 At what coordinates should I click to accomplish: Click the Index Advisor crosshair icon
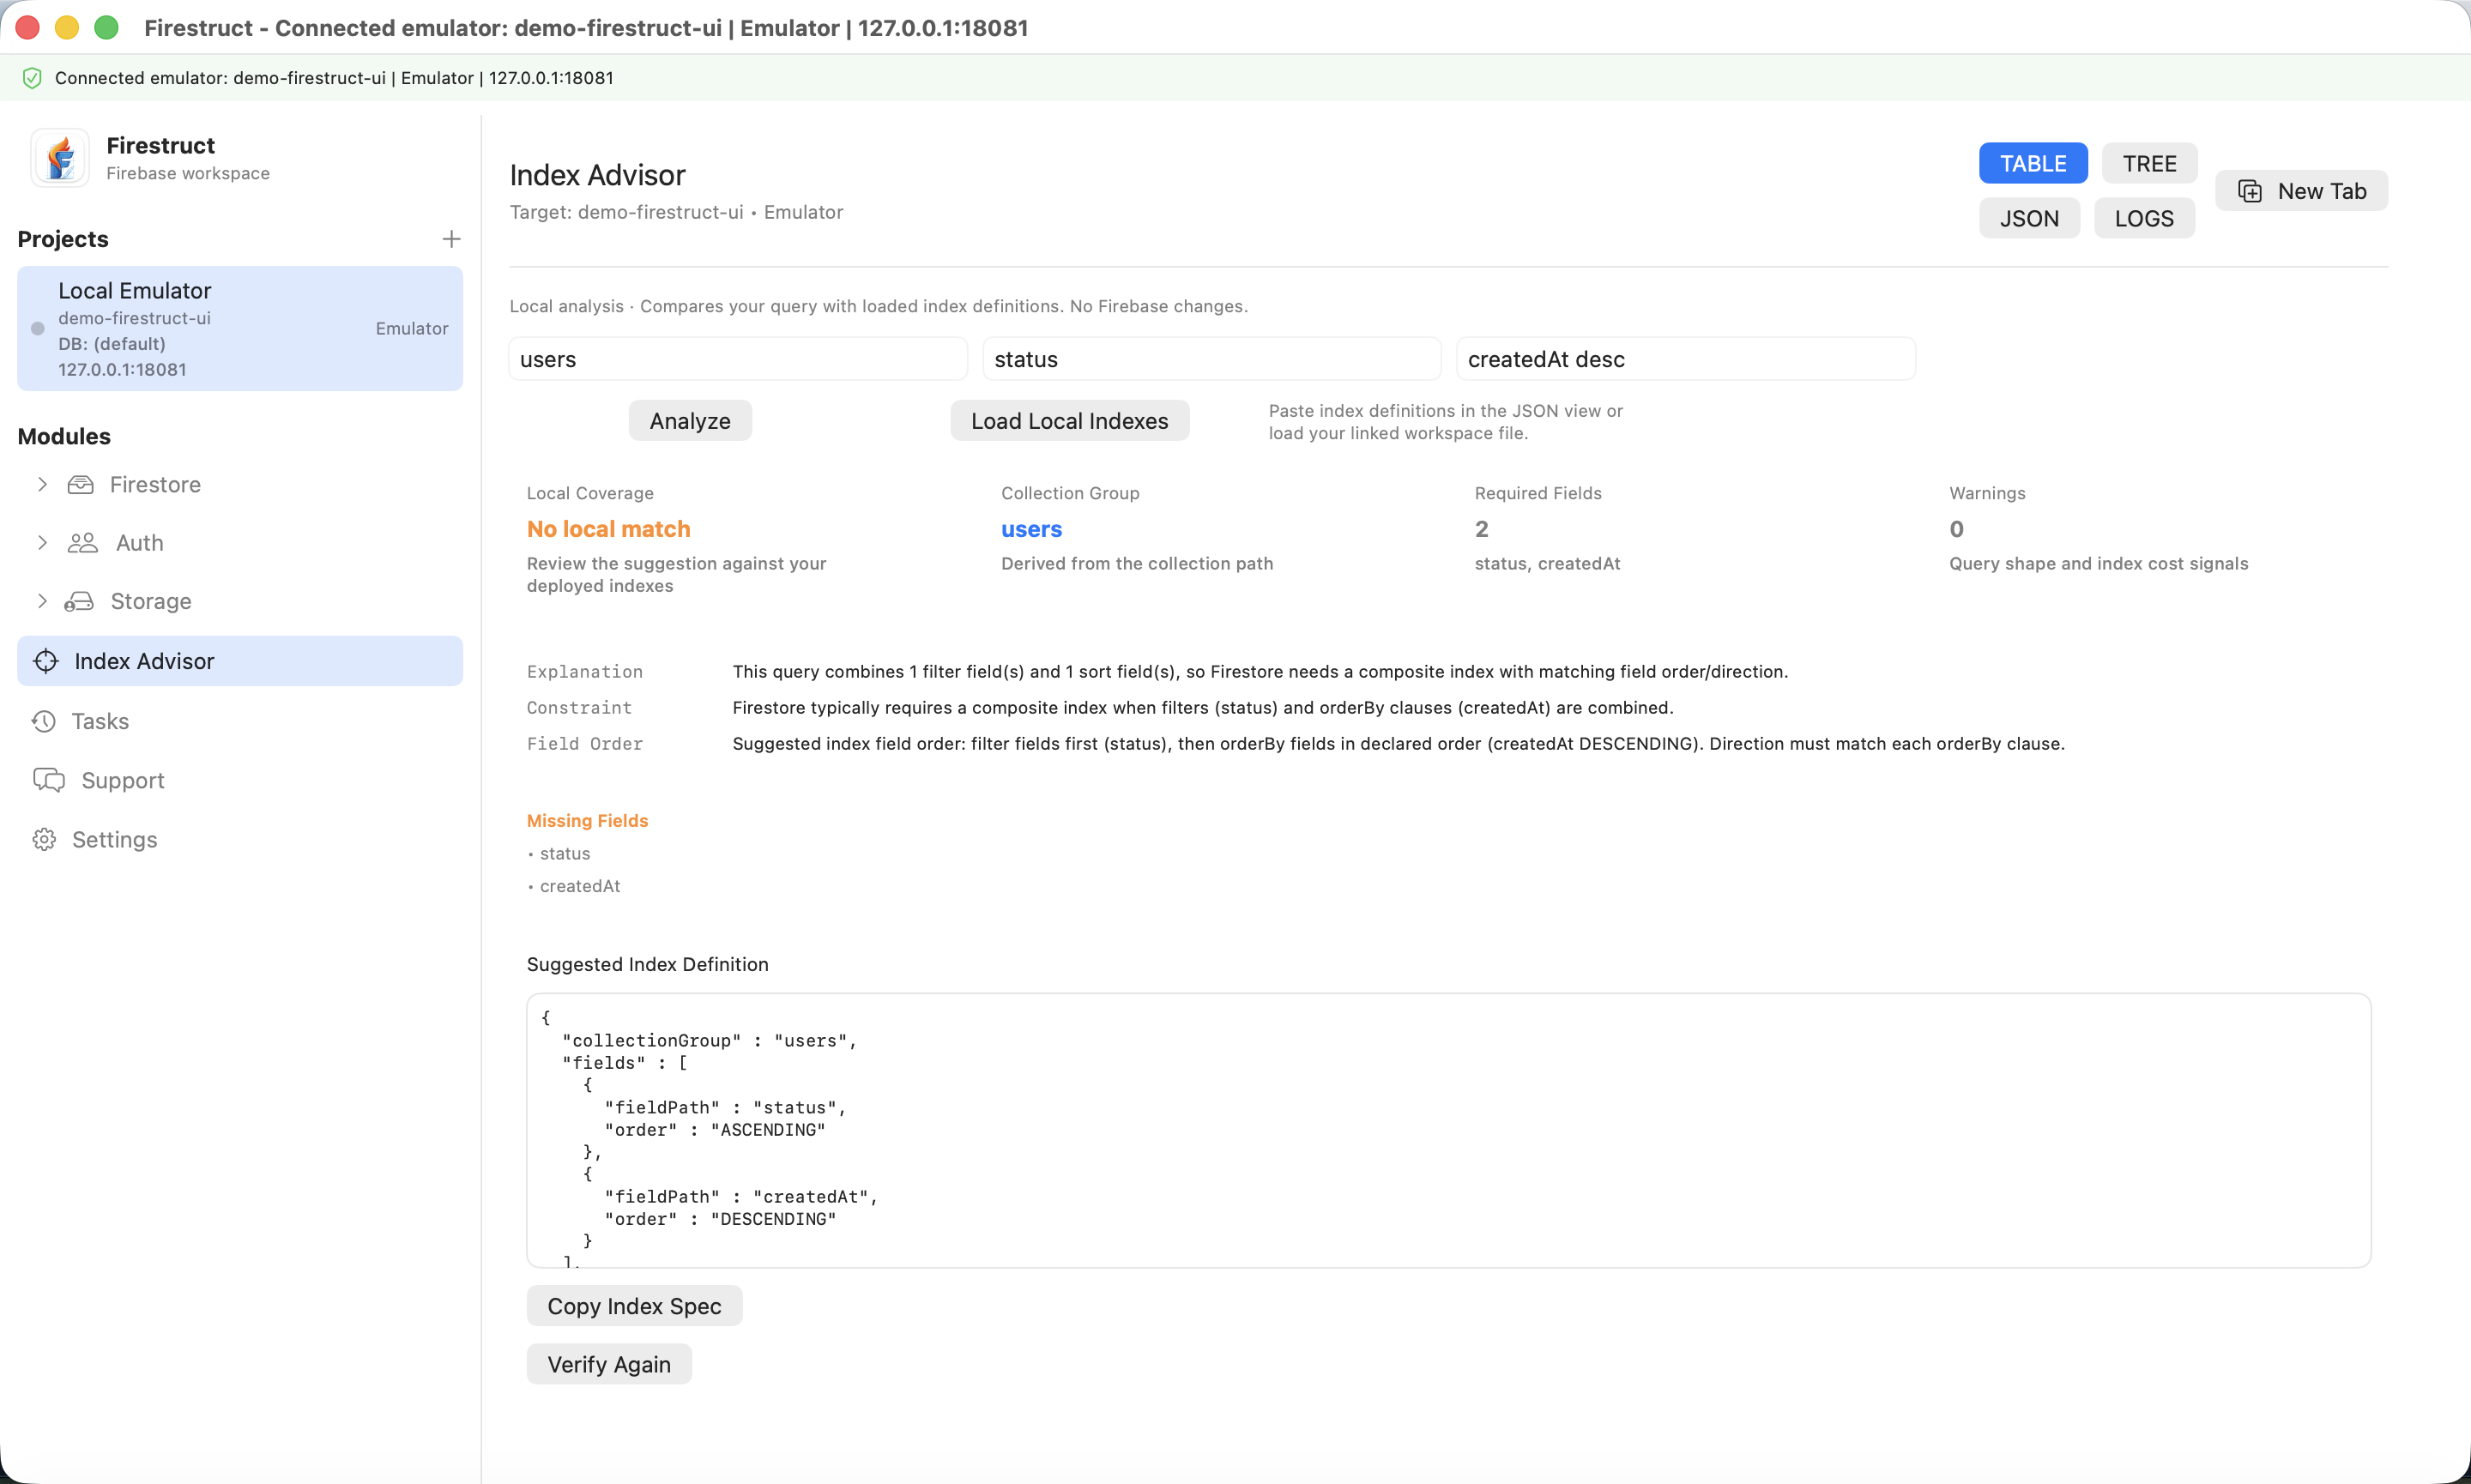pyautogui.click(x=46, y=661)
